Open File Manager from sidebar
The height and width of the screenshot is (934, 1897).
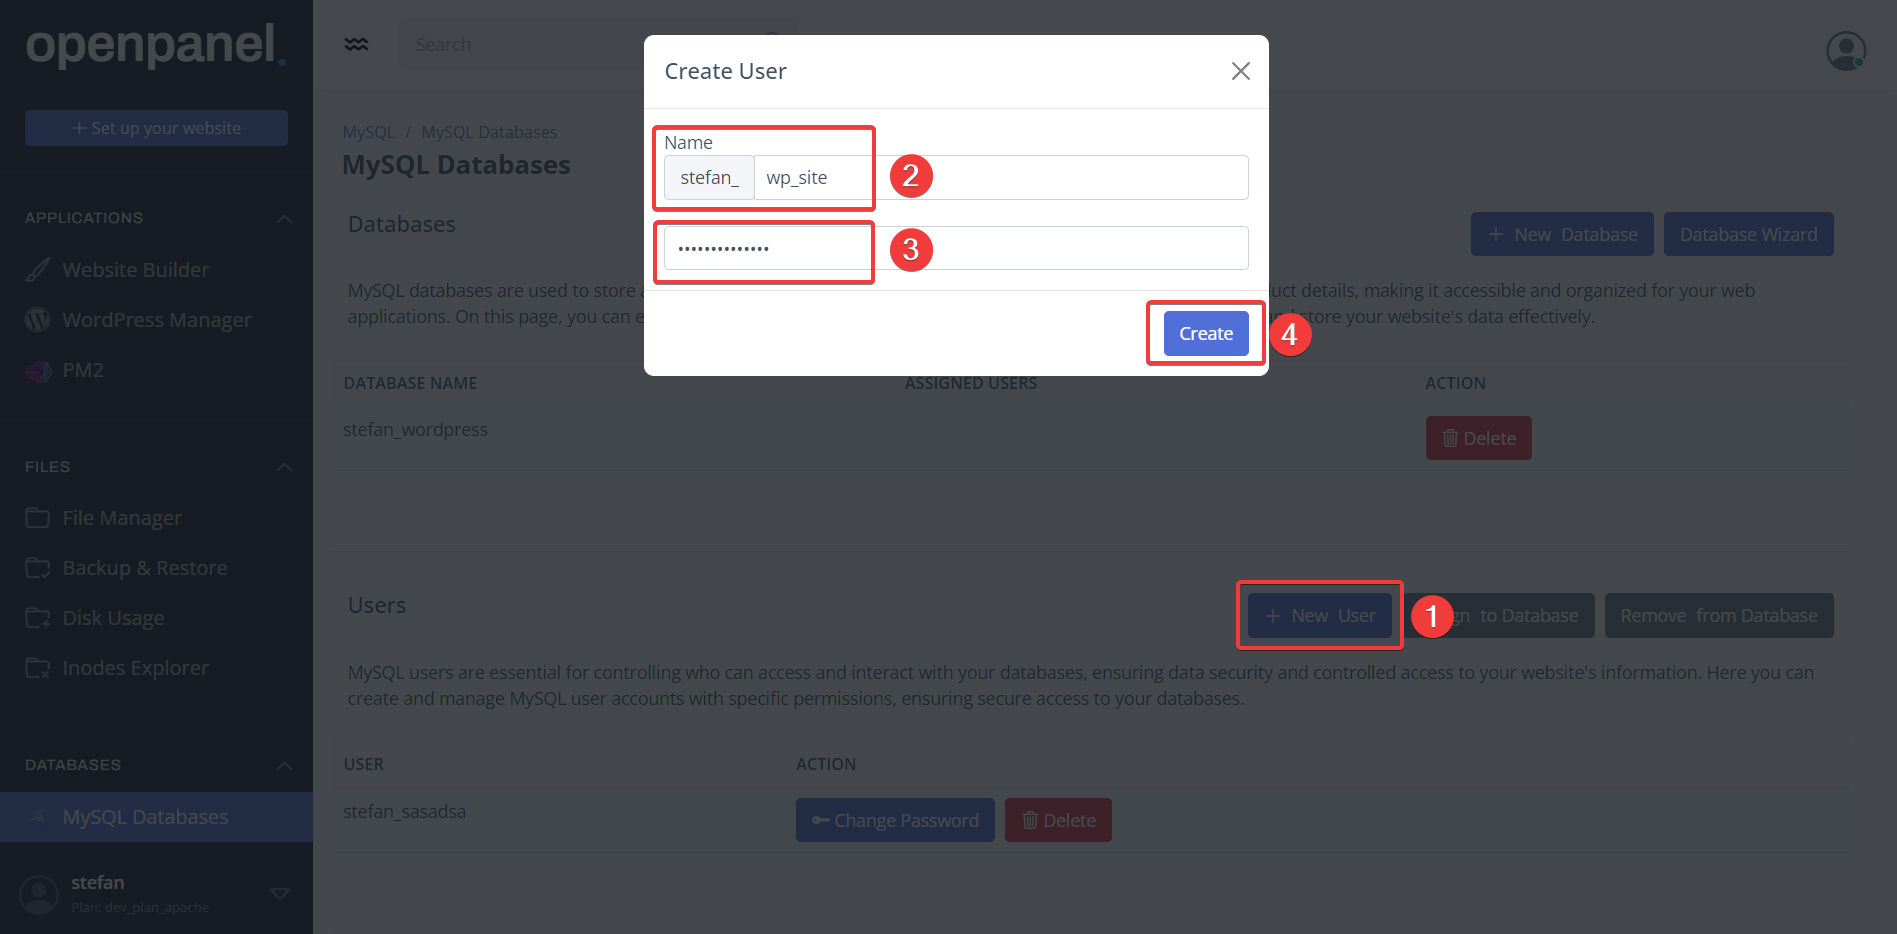coord(122,518)
